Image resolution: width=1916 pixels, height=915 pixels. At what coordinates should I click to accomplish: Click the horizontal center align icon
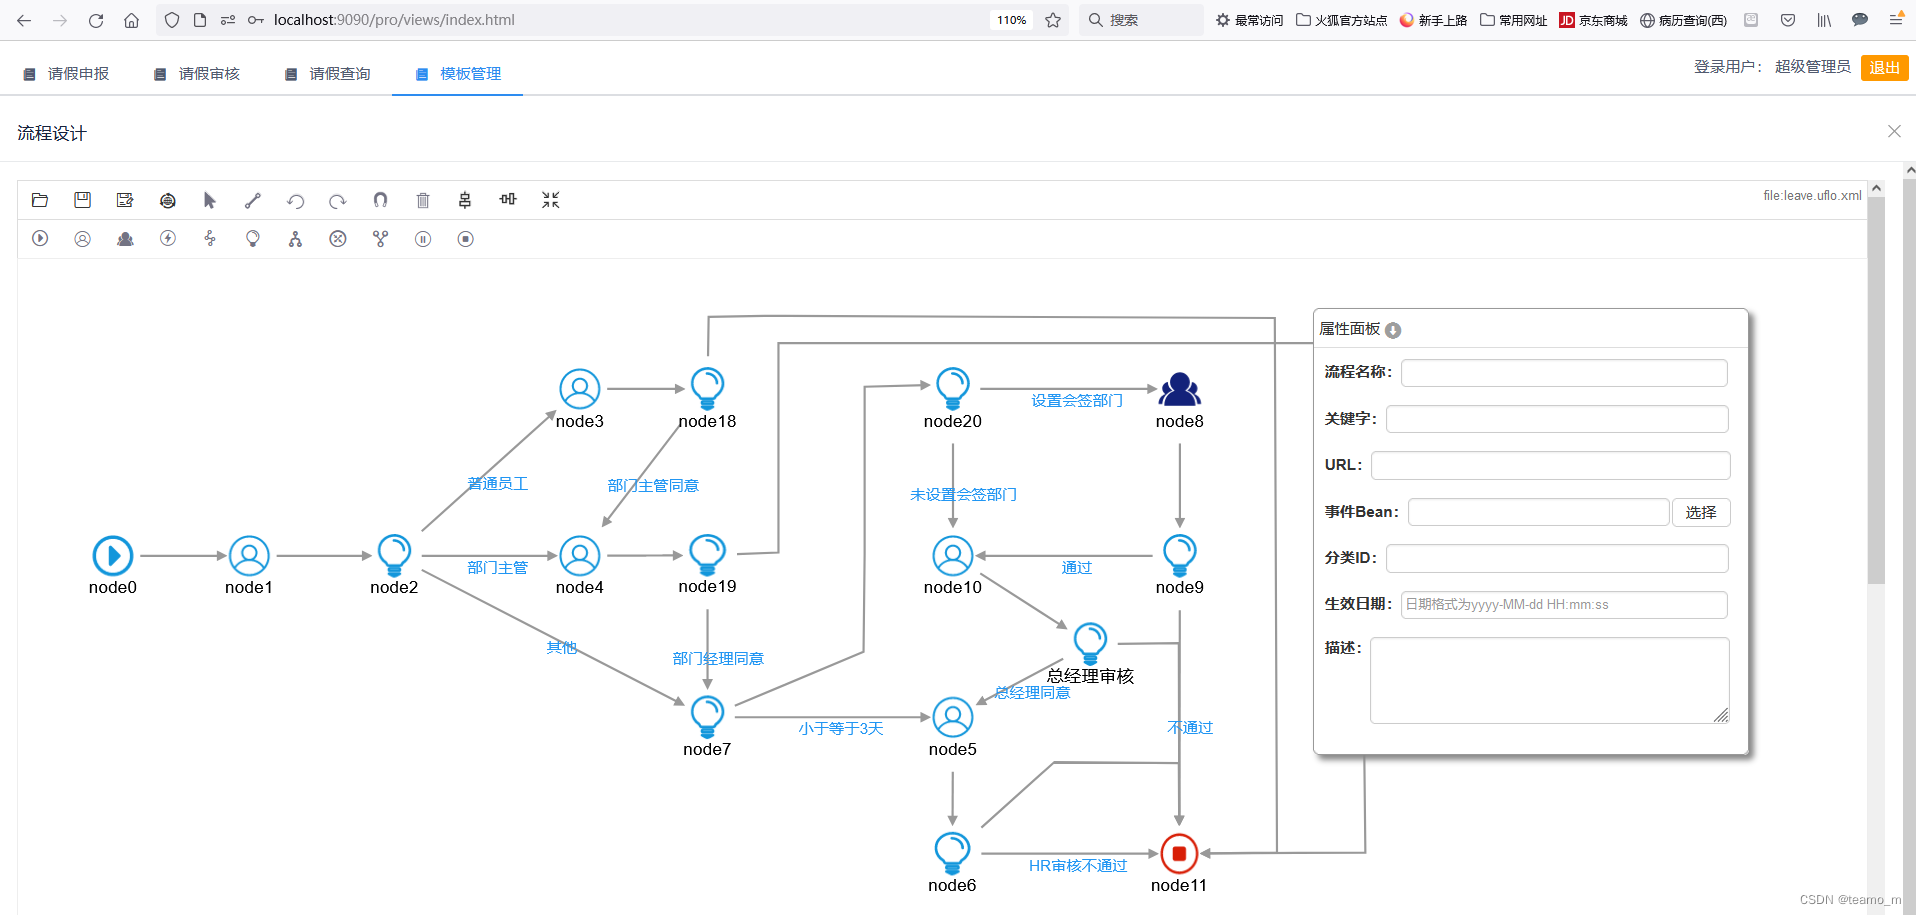(508, 200)
